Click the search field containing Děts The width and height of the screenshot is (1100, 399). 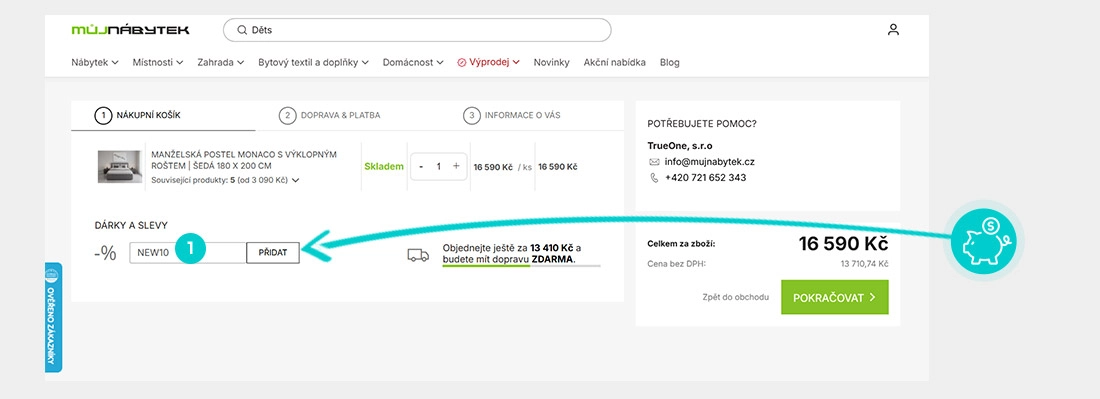point(417,30)
